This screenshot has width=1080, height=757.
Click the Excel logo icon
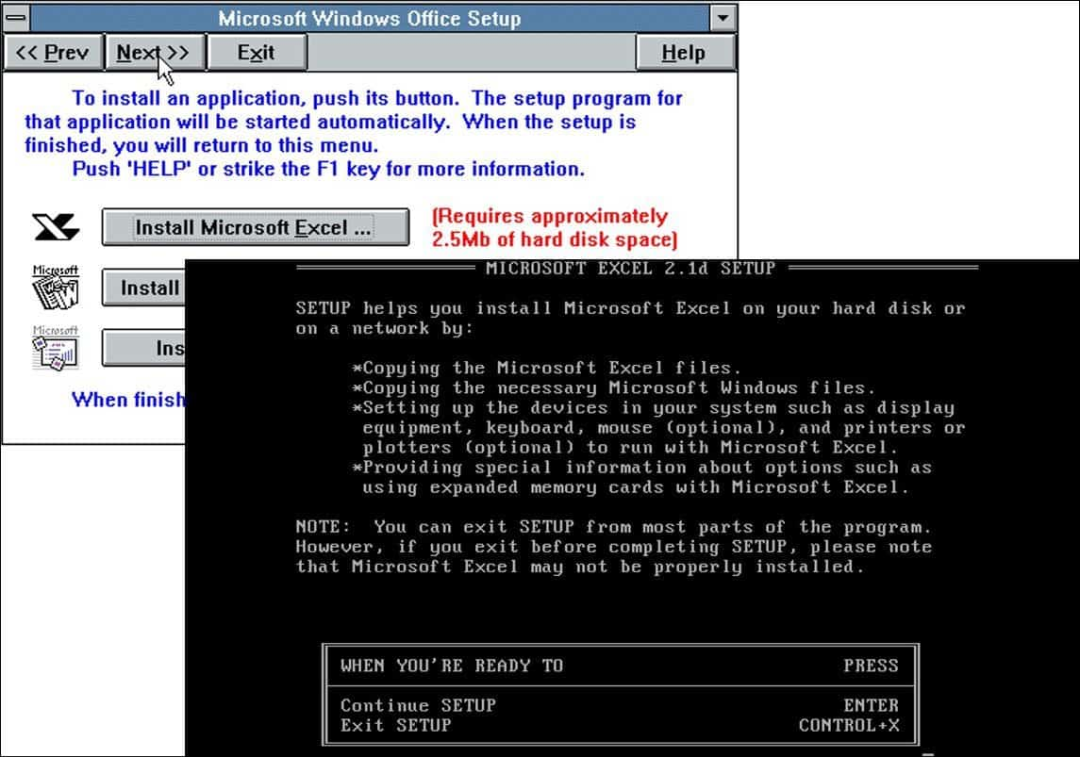[56, 227]
